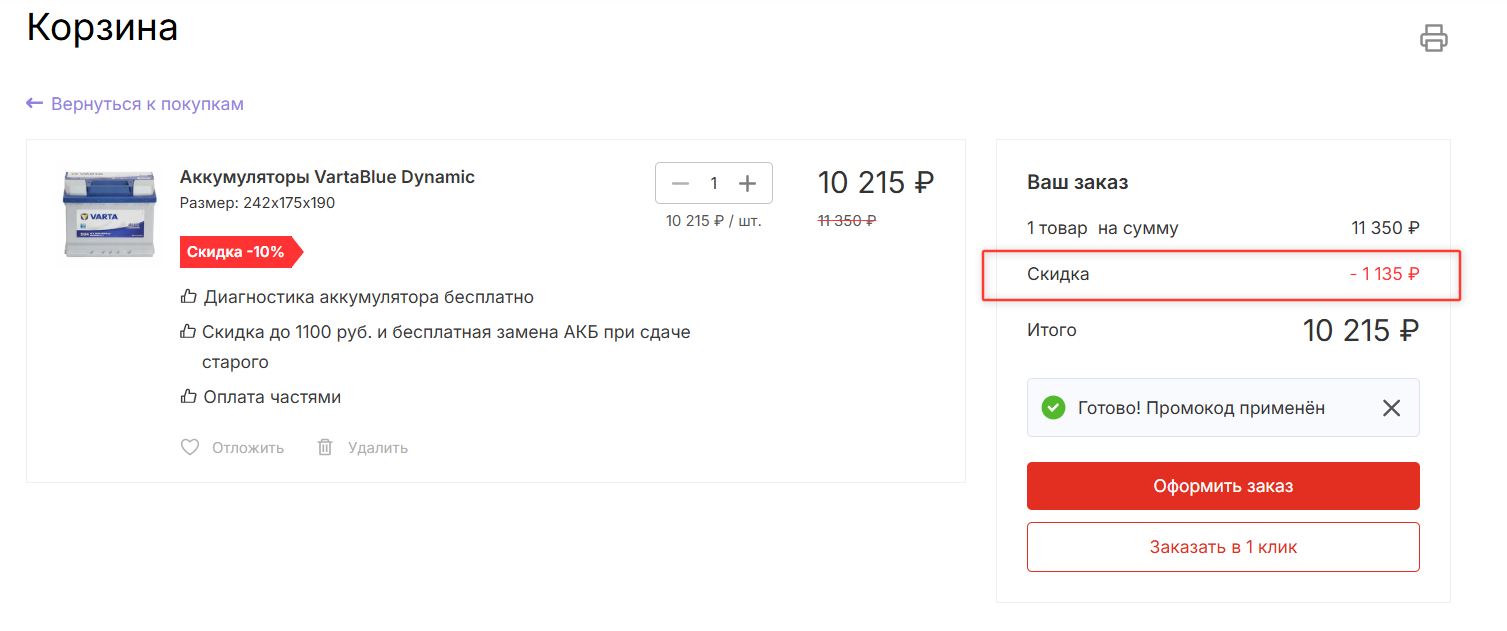Click thumbs-up icon beside 'Скидка до 1100 руб.'

[x=188, y=331]
